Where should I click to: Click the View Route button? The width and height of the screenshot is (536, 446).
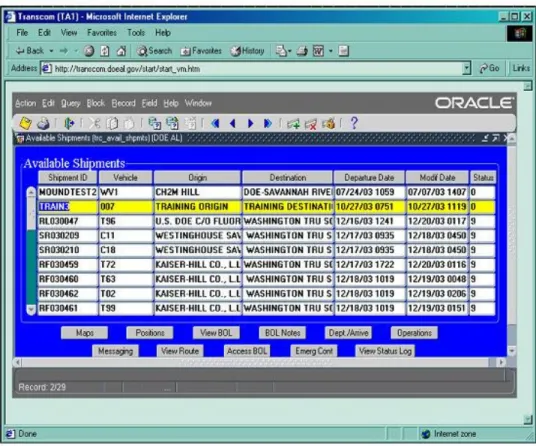[180, 351]
